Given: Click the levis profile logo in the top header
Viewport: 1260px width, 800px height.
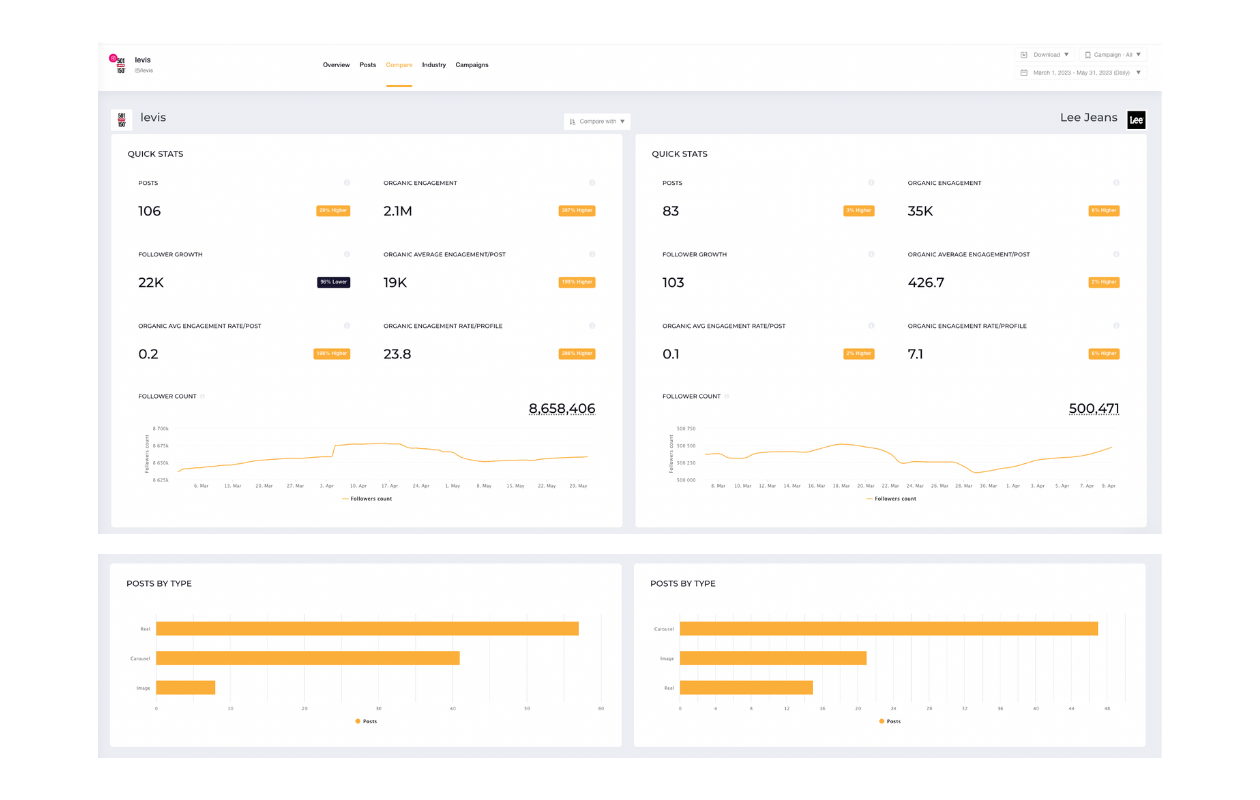Looking at the screenshot, I should tap(119, 64).
